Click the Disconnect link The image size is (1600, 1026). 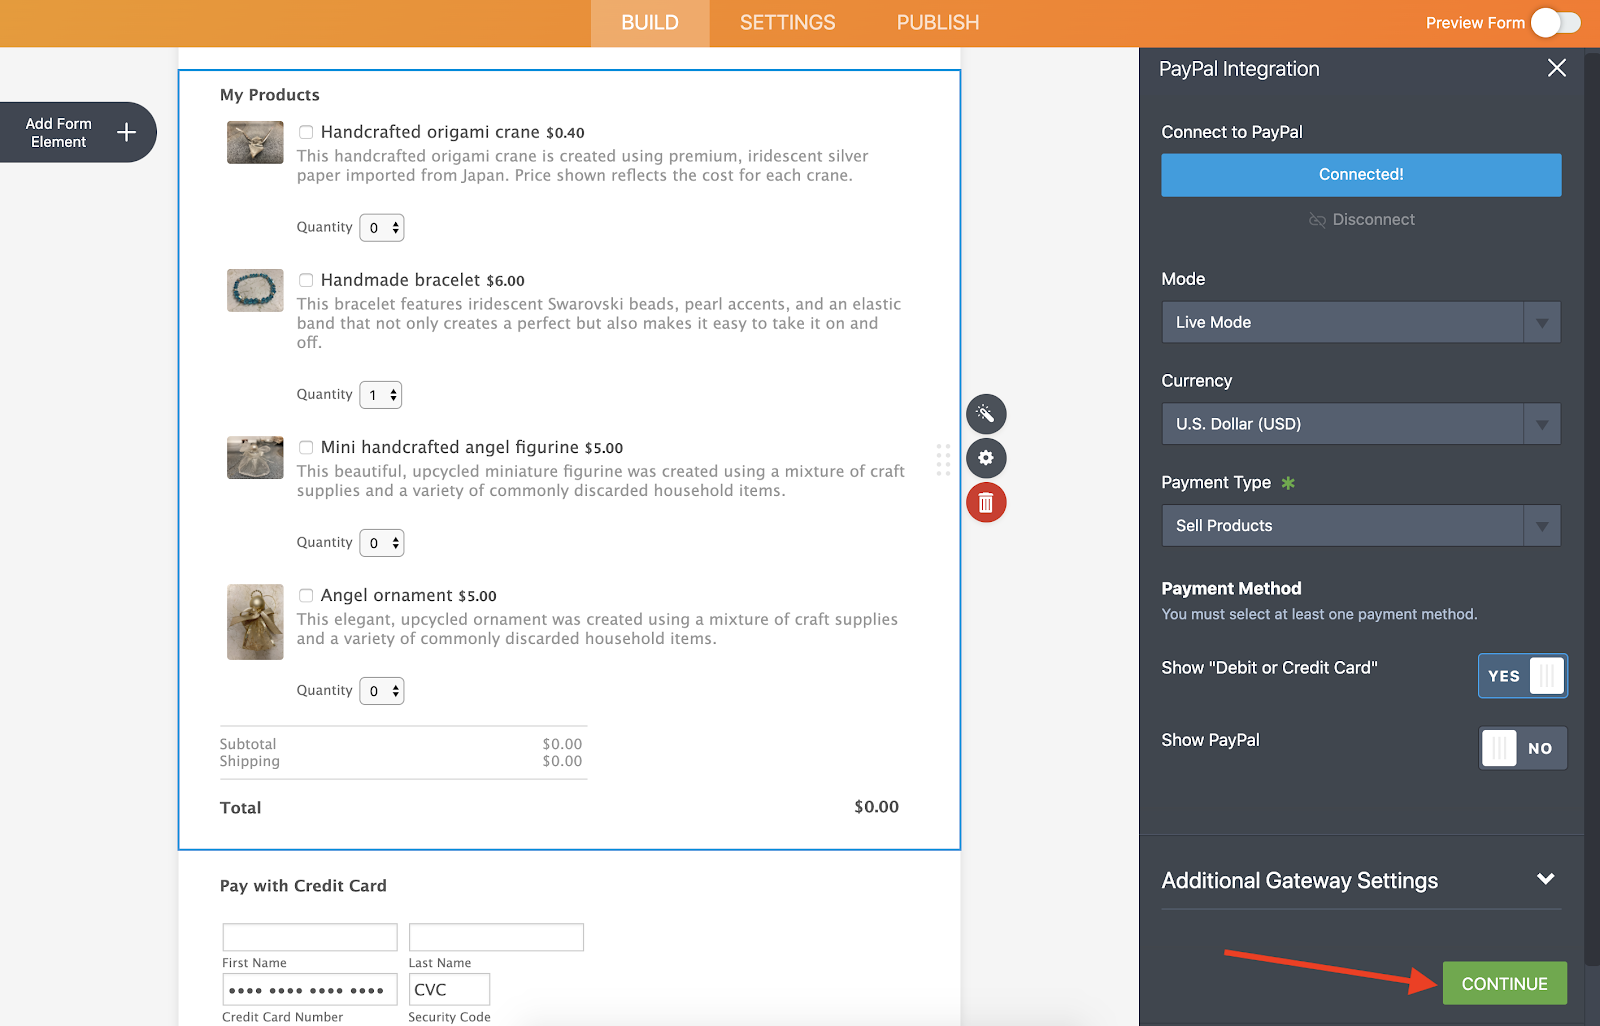point(1373,220)
